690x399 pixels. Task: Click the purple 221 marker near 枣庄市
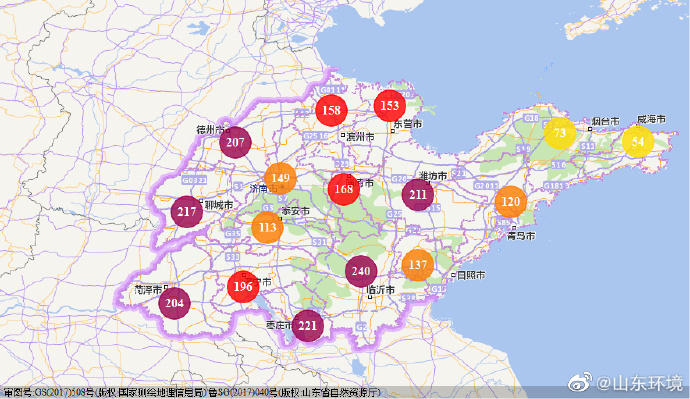click(x=308, y=326)
